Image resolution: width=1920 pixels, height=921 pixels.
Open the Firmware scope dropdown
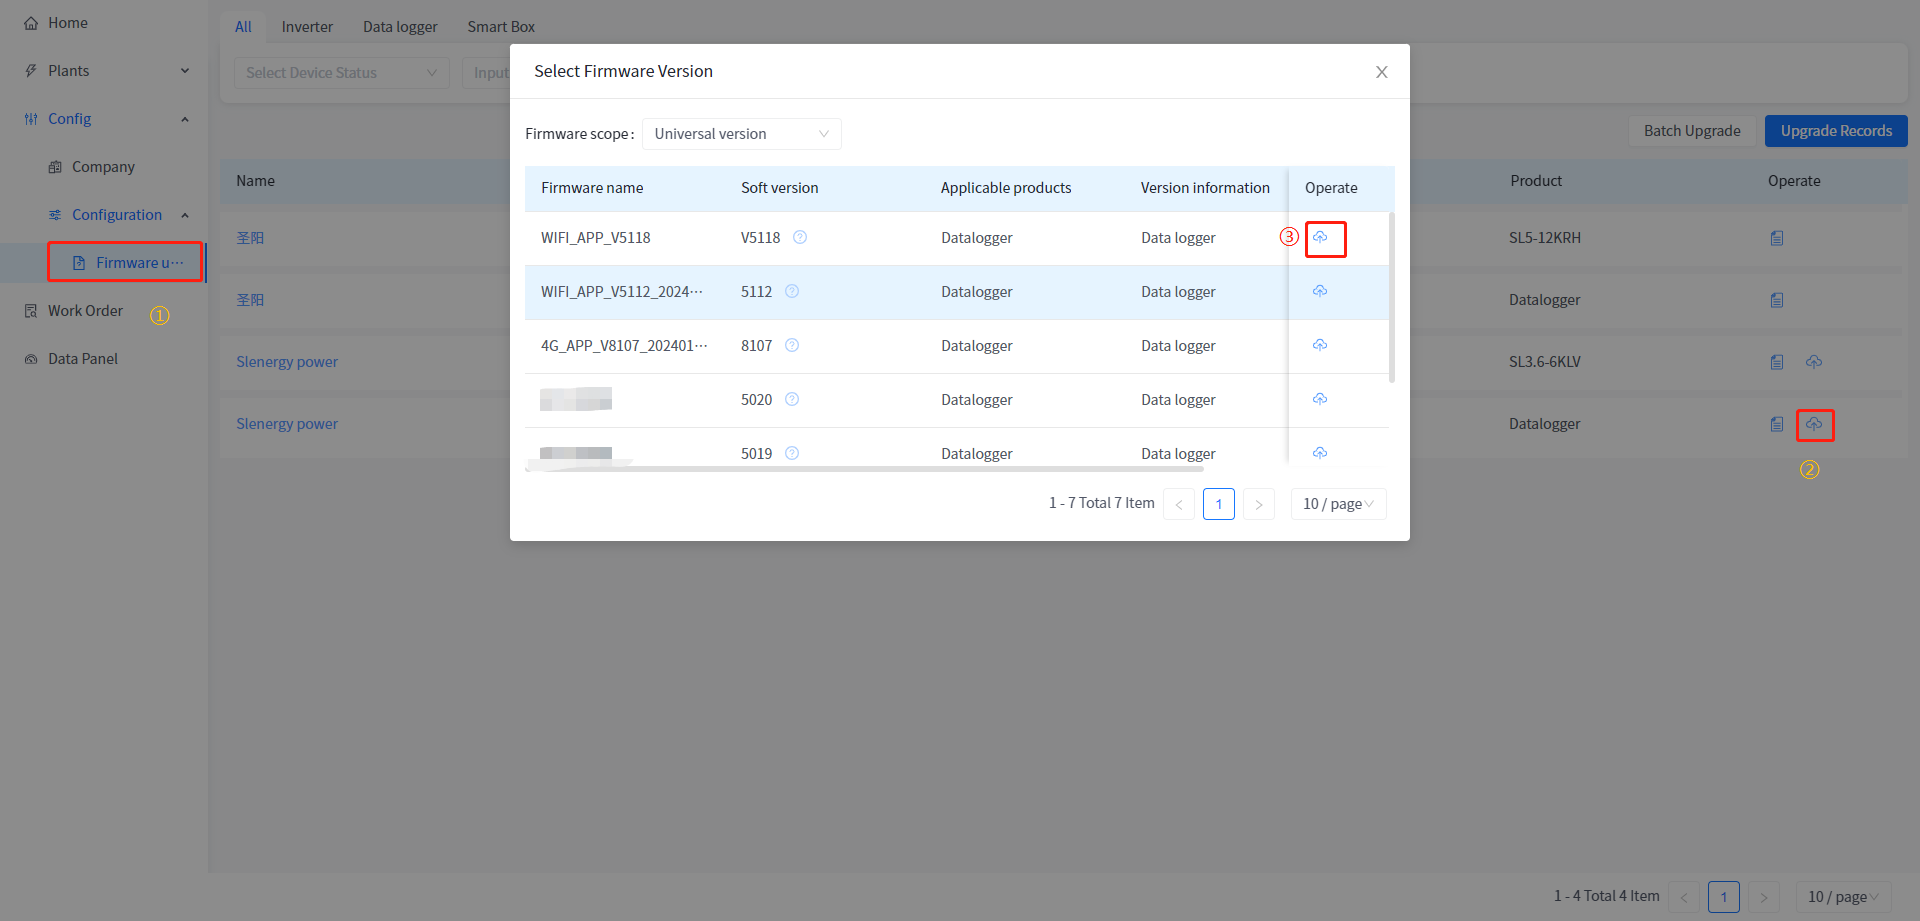click(x=741, y=134)
